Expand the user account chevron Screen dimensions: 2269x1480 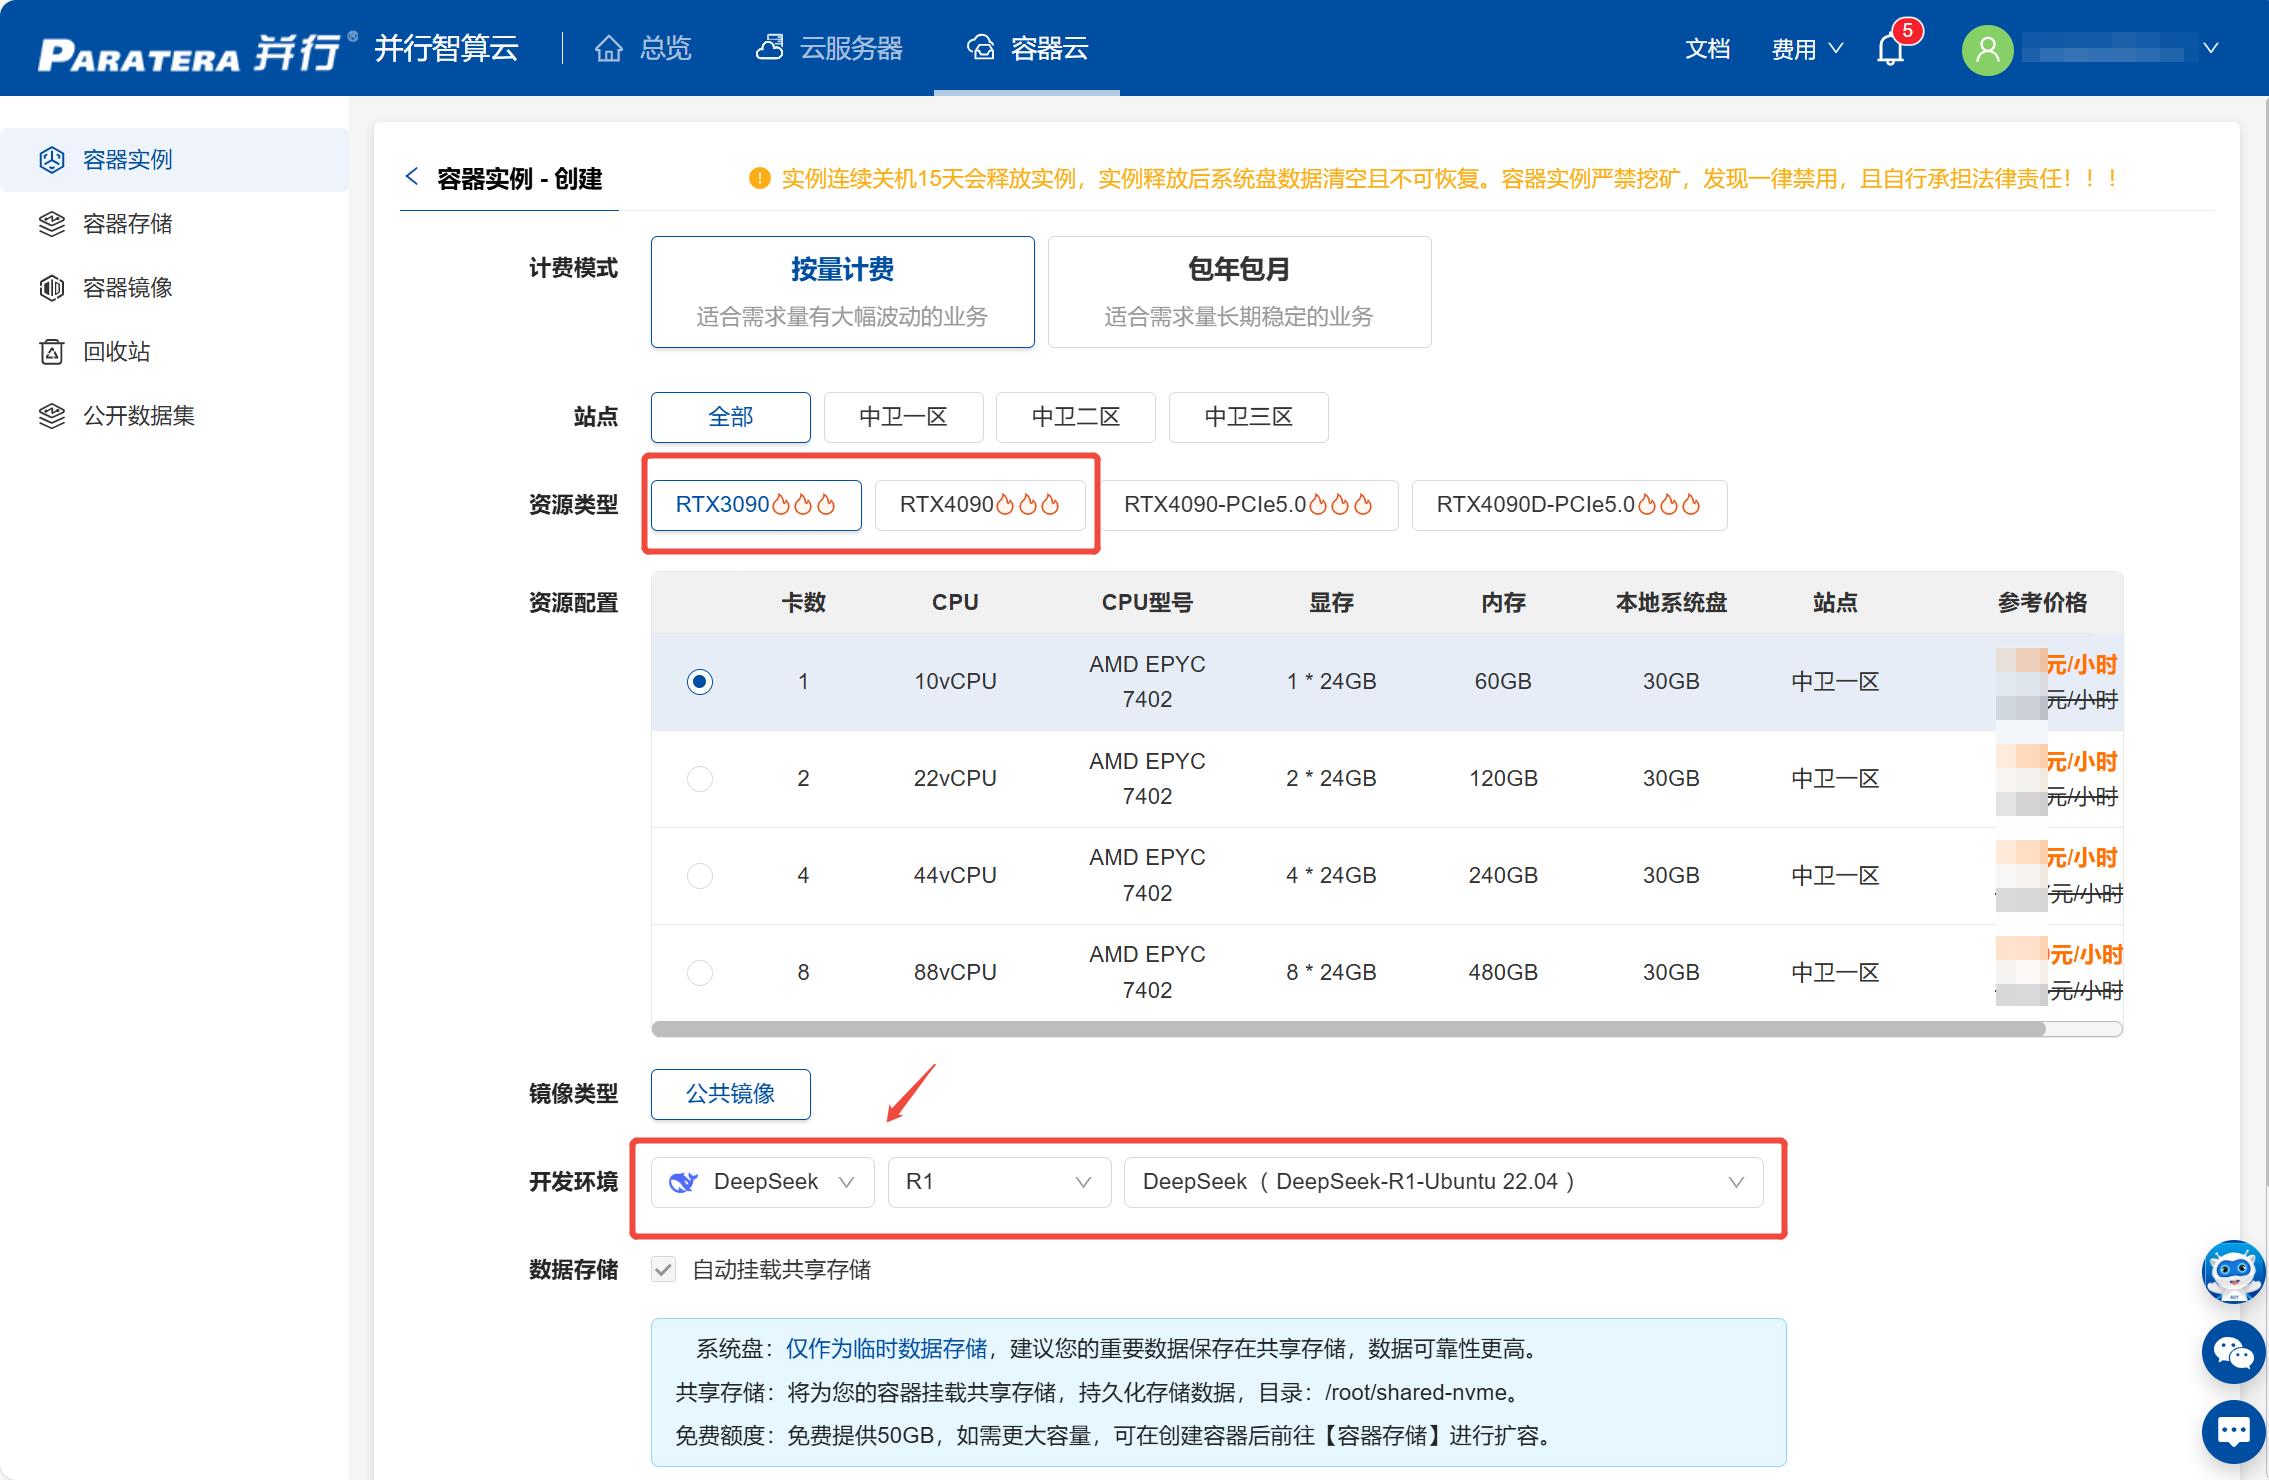(x=2211, y=48)
